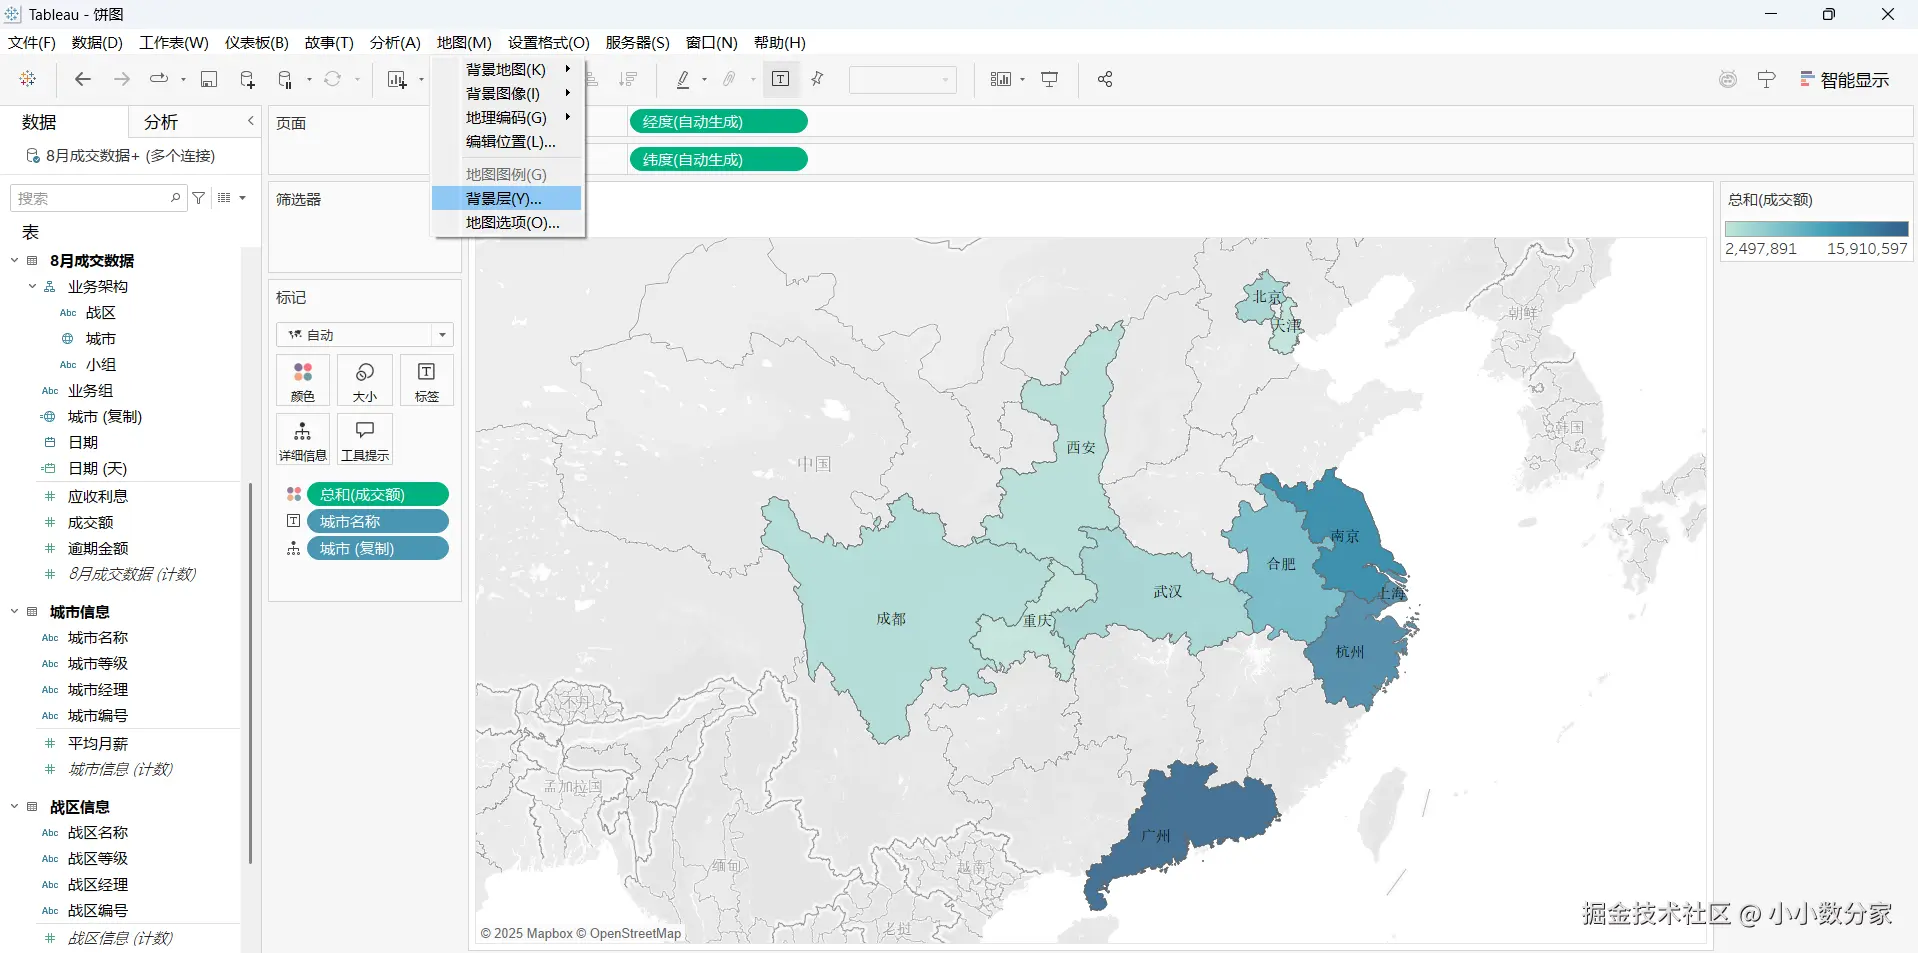This screenshot has width=1918, height=953.
Task: Click the add new data source icon
Action: click(x=247, y=79)
